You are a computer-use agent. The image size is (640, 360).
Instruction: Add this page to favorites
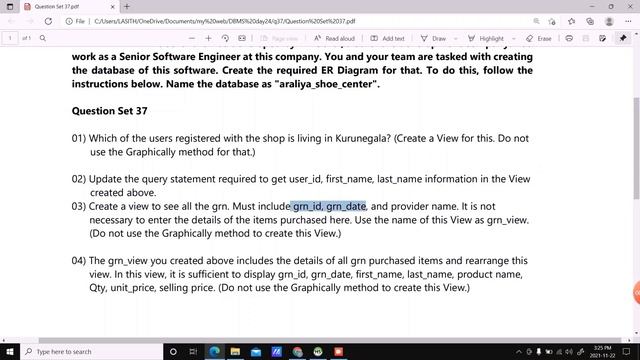(552, 21)
